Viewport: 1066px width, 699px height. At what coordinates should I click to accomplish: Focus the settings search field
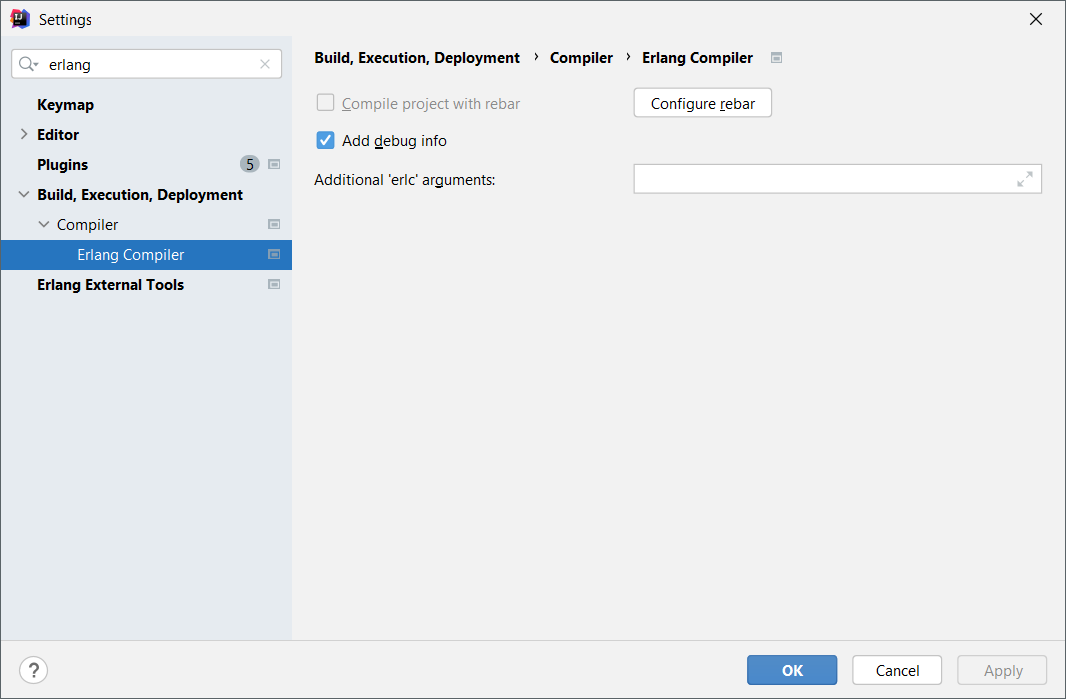(x=146, y=64)
